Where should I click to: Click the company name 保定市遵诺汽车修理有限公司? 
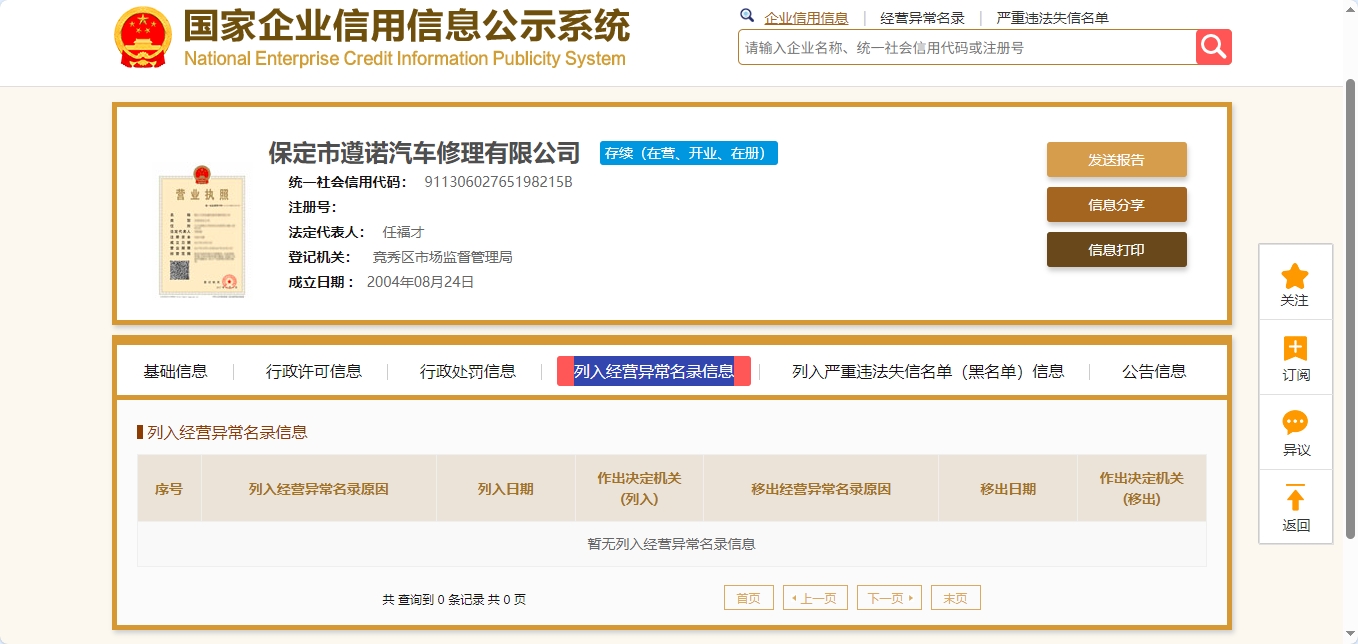(424, 153)
